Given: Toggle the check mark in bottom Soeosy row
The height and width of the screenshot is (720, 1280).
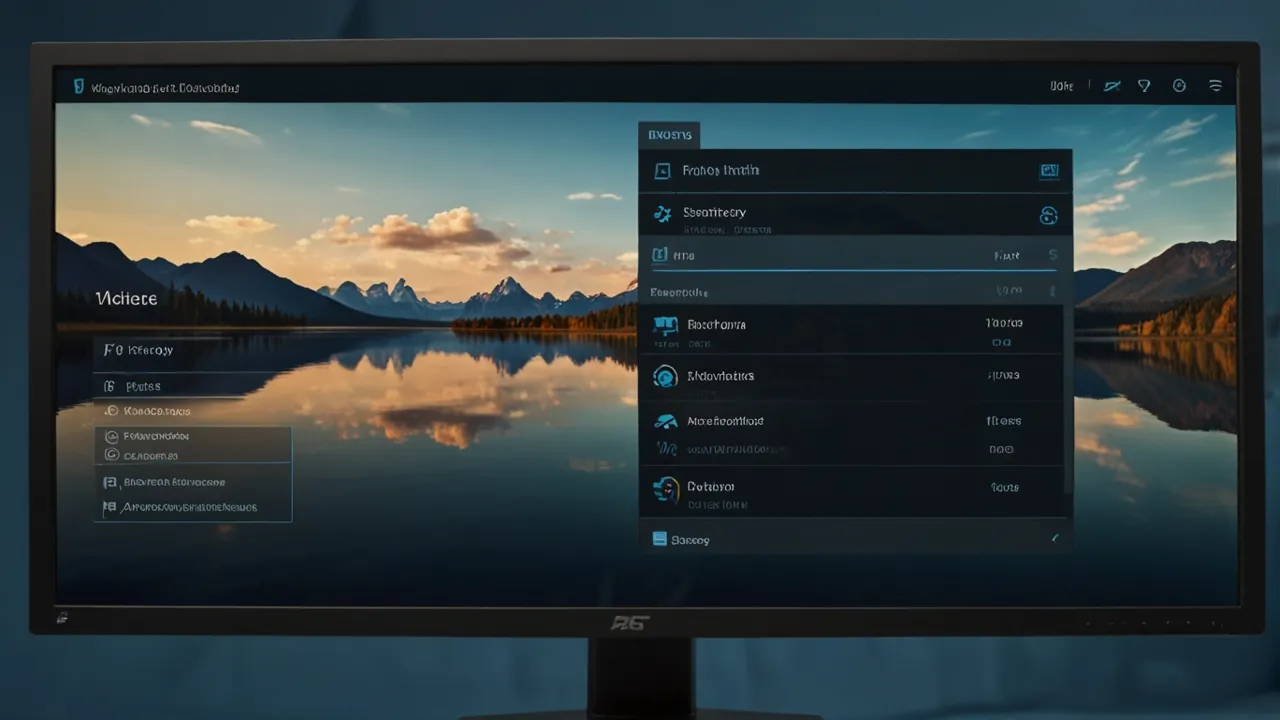Looking at the screenshot, I should [x=1054, y=539].
